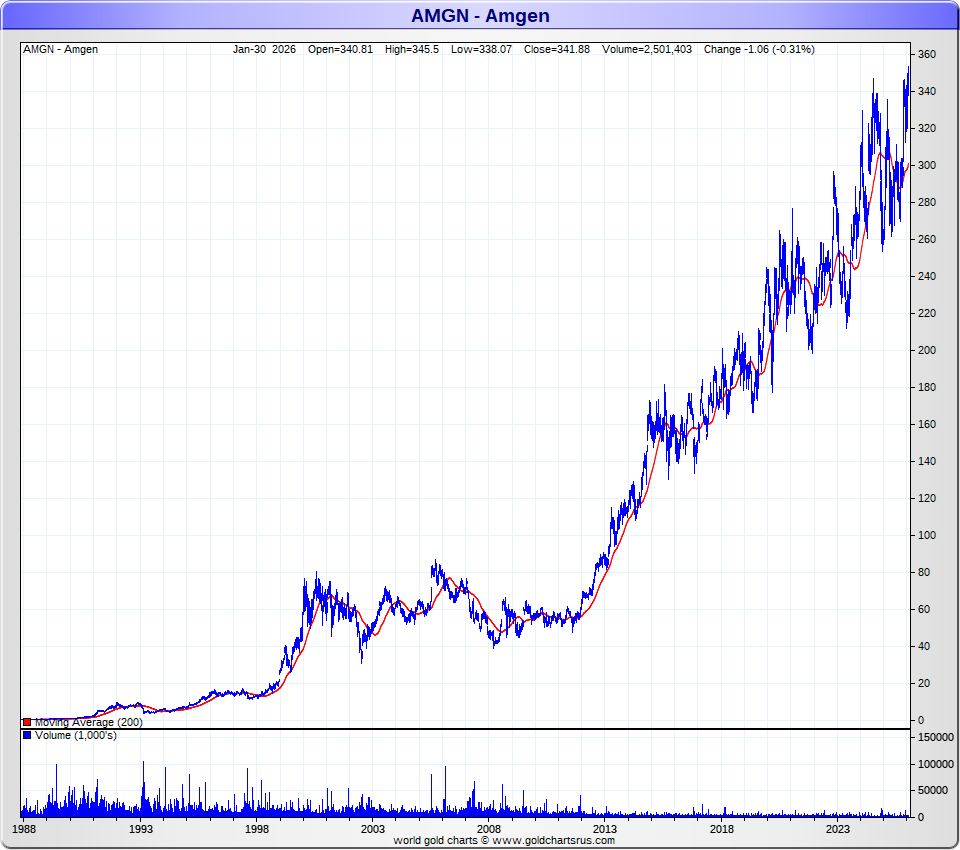Click the Close=341.88 value

(x=558, y=49)
